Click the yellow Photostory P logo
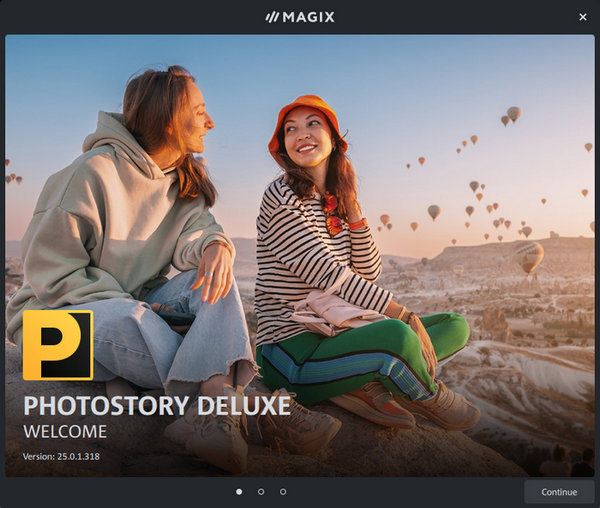Image resolution: width=600 pixels, height=508 pixels. pos(58,345)
